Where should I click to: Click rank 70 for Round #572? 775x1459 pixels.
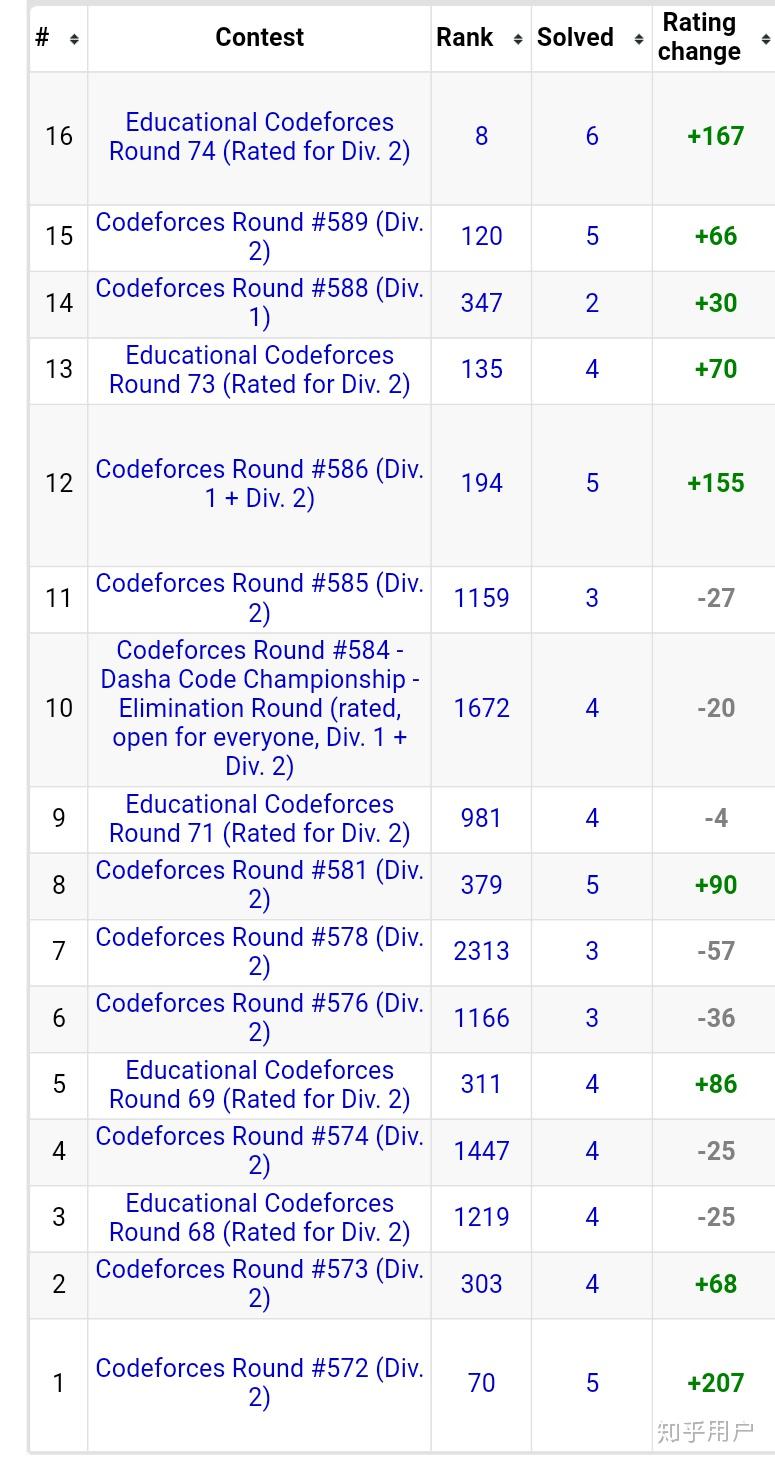point(481,1383)
